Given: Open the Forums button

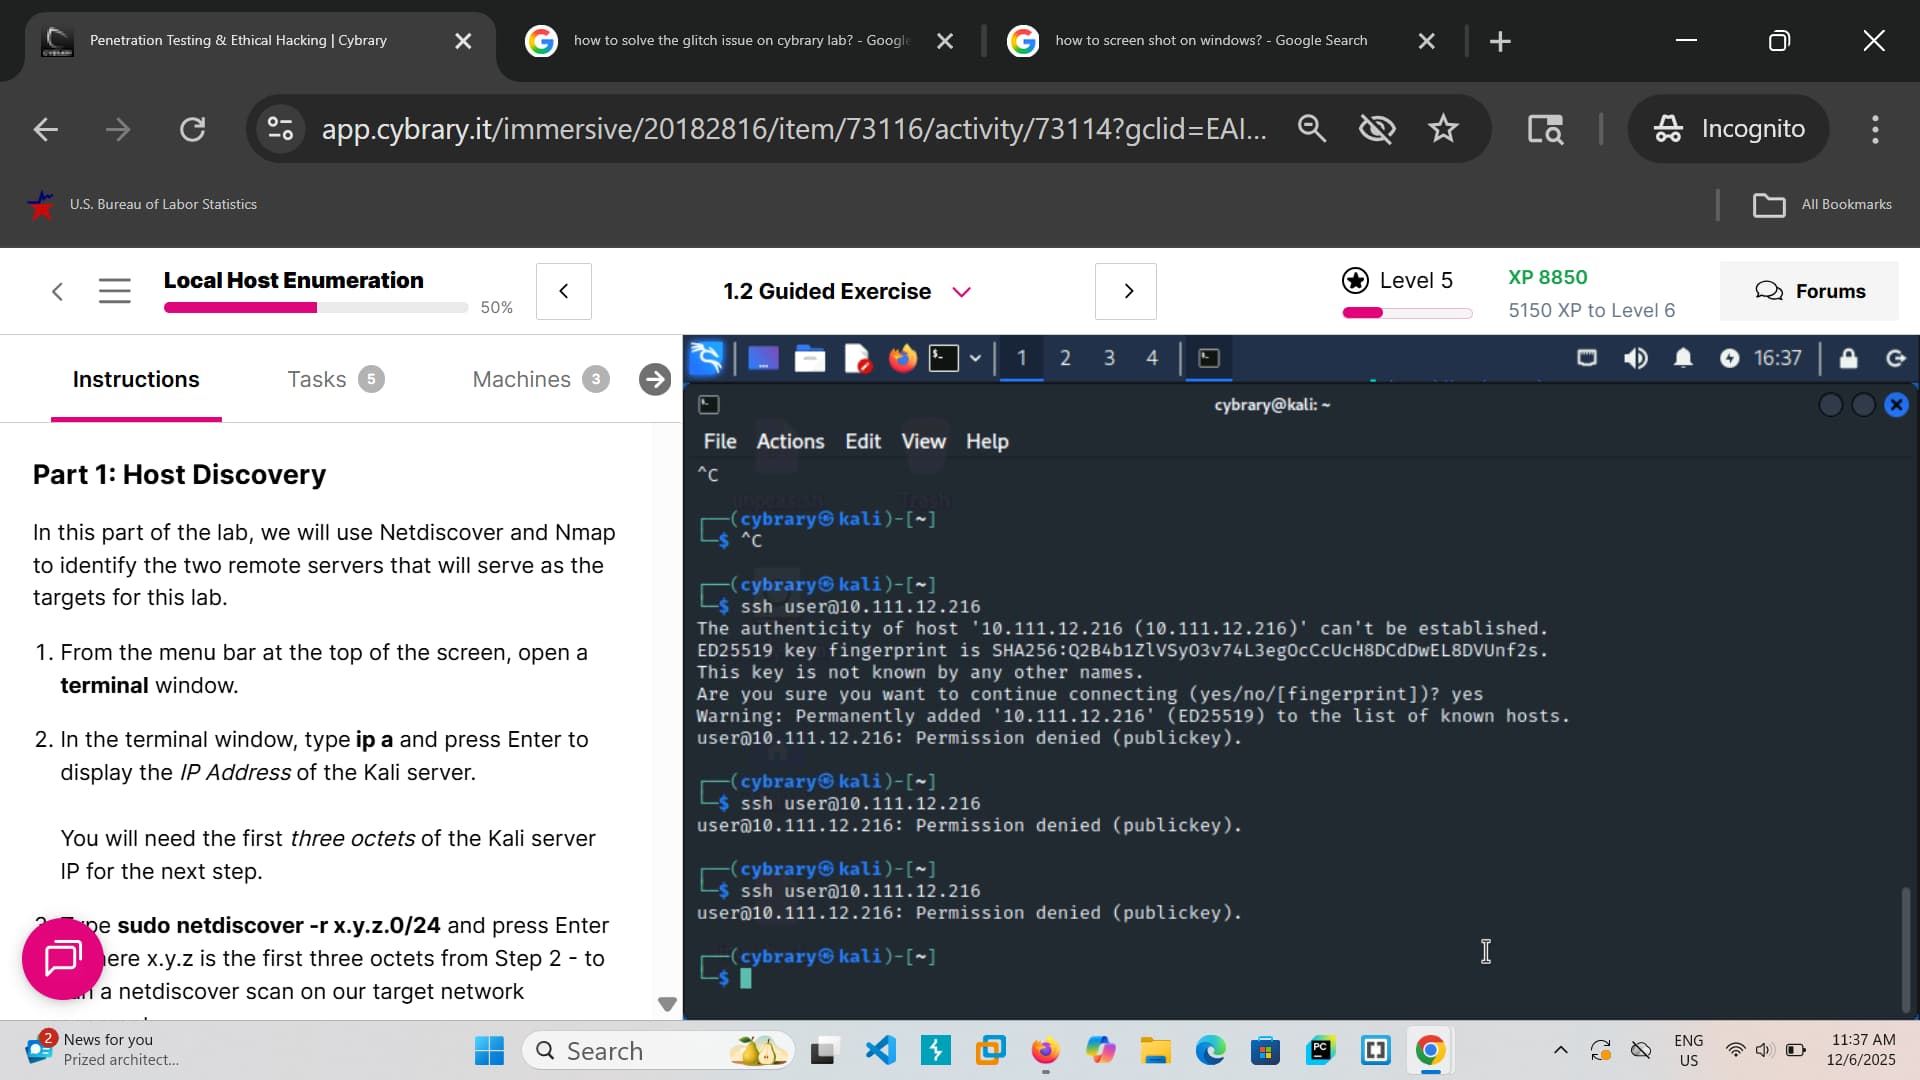Looking at the screenshot, I should (x=1809, y=291).
